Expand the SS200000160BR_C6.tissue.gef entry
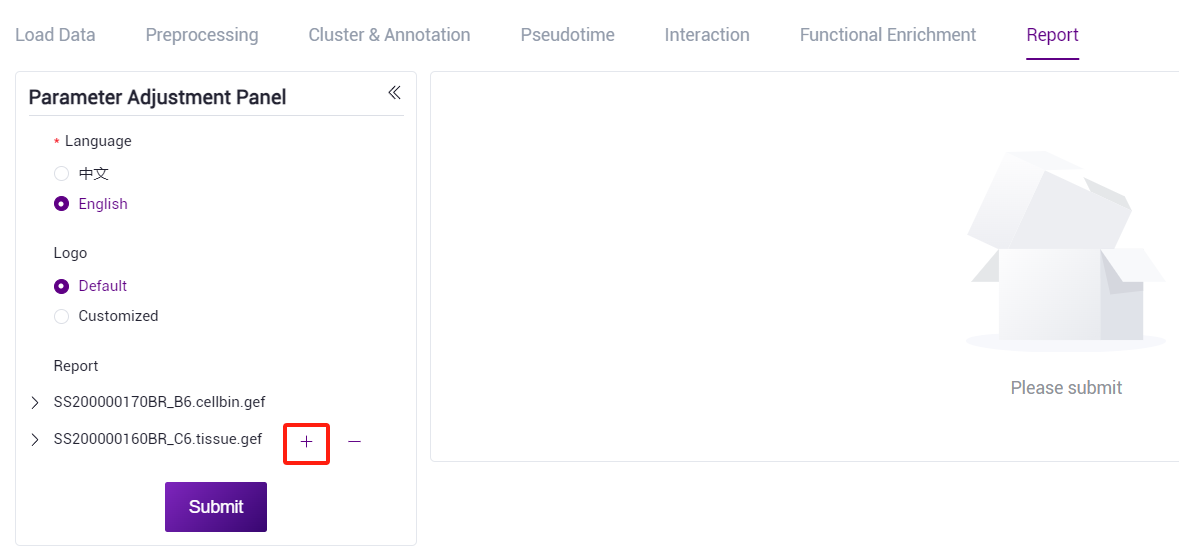 [x=35, y=440]
